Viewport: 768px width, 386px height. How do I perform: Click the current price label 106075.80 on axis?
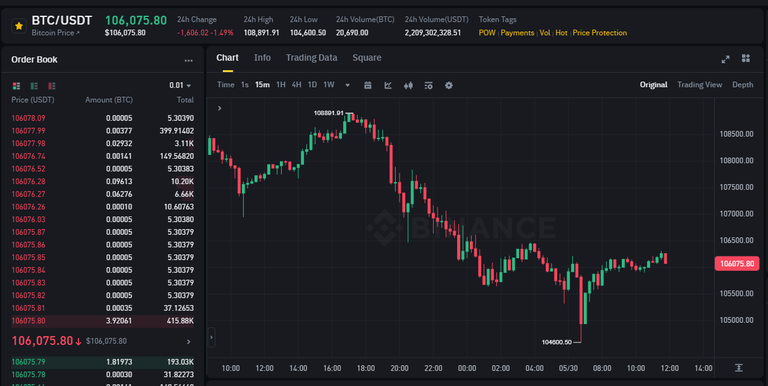pyautogui.click(x=737, y=264)
